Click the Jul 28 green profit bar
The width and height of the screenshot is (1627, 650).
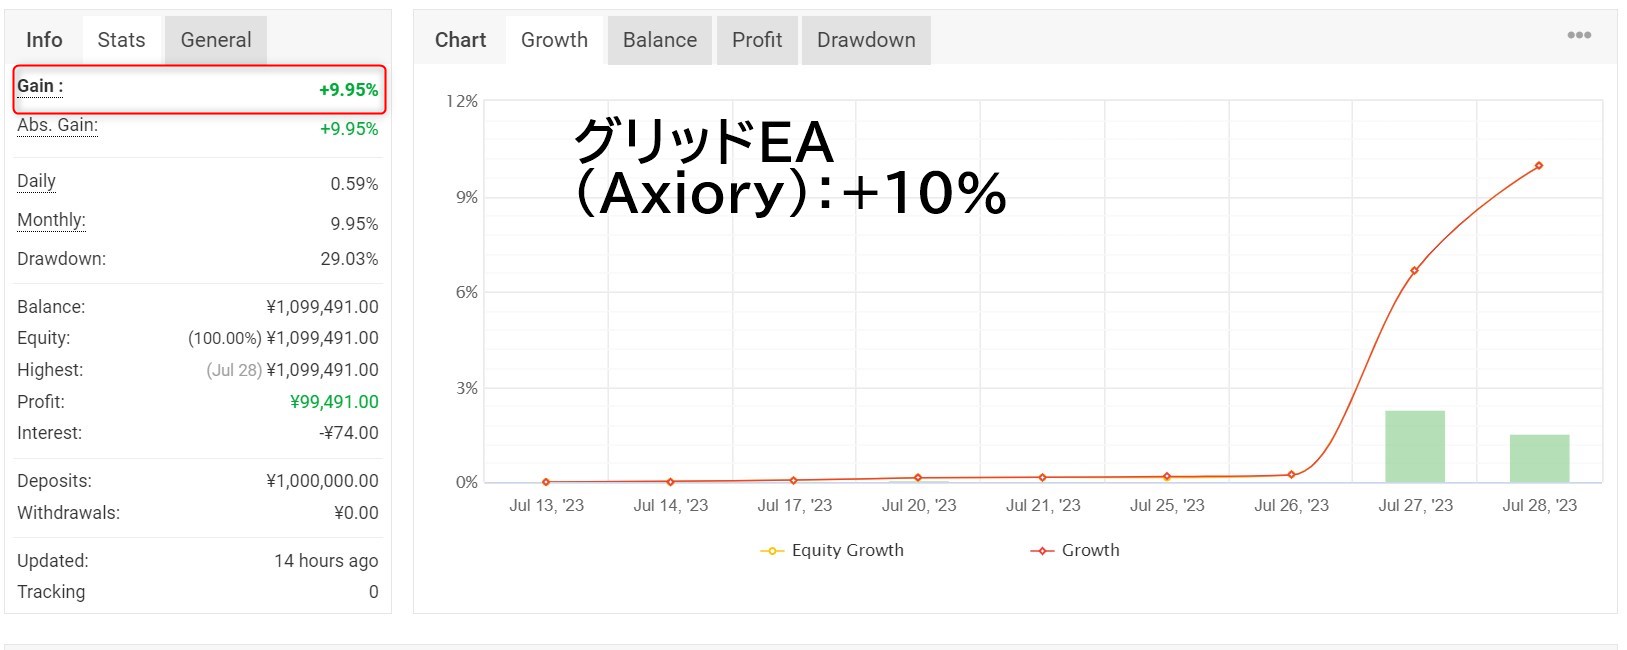tap(1539, 459)
